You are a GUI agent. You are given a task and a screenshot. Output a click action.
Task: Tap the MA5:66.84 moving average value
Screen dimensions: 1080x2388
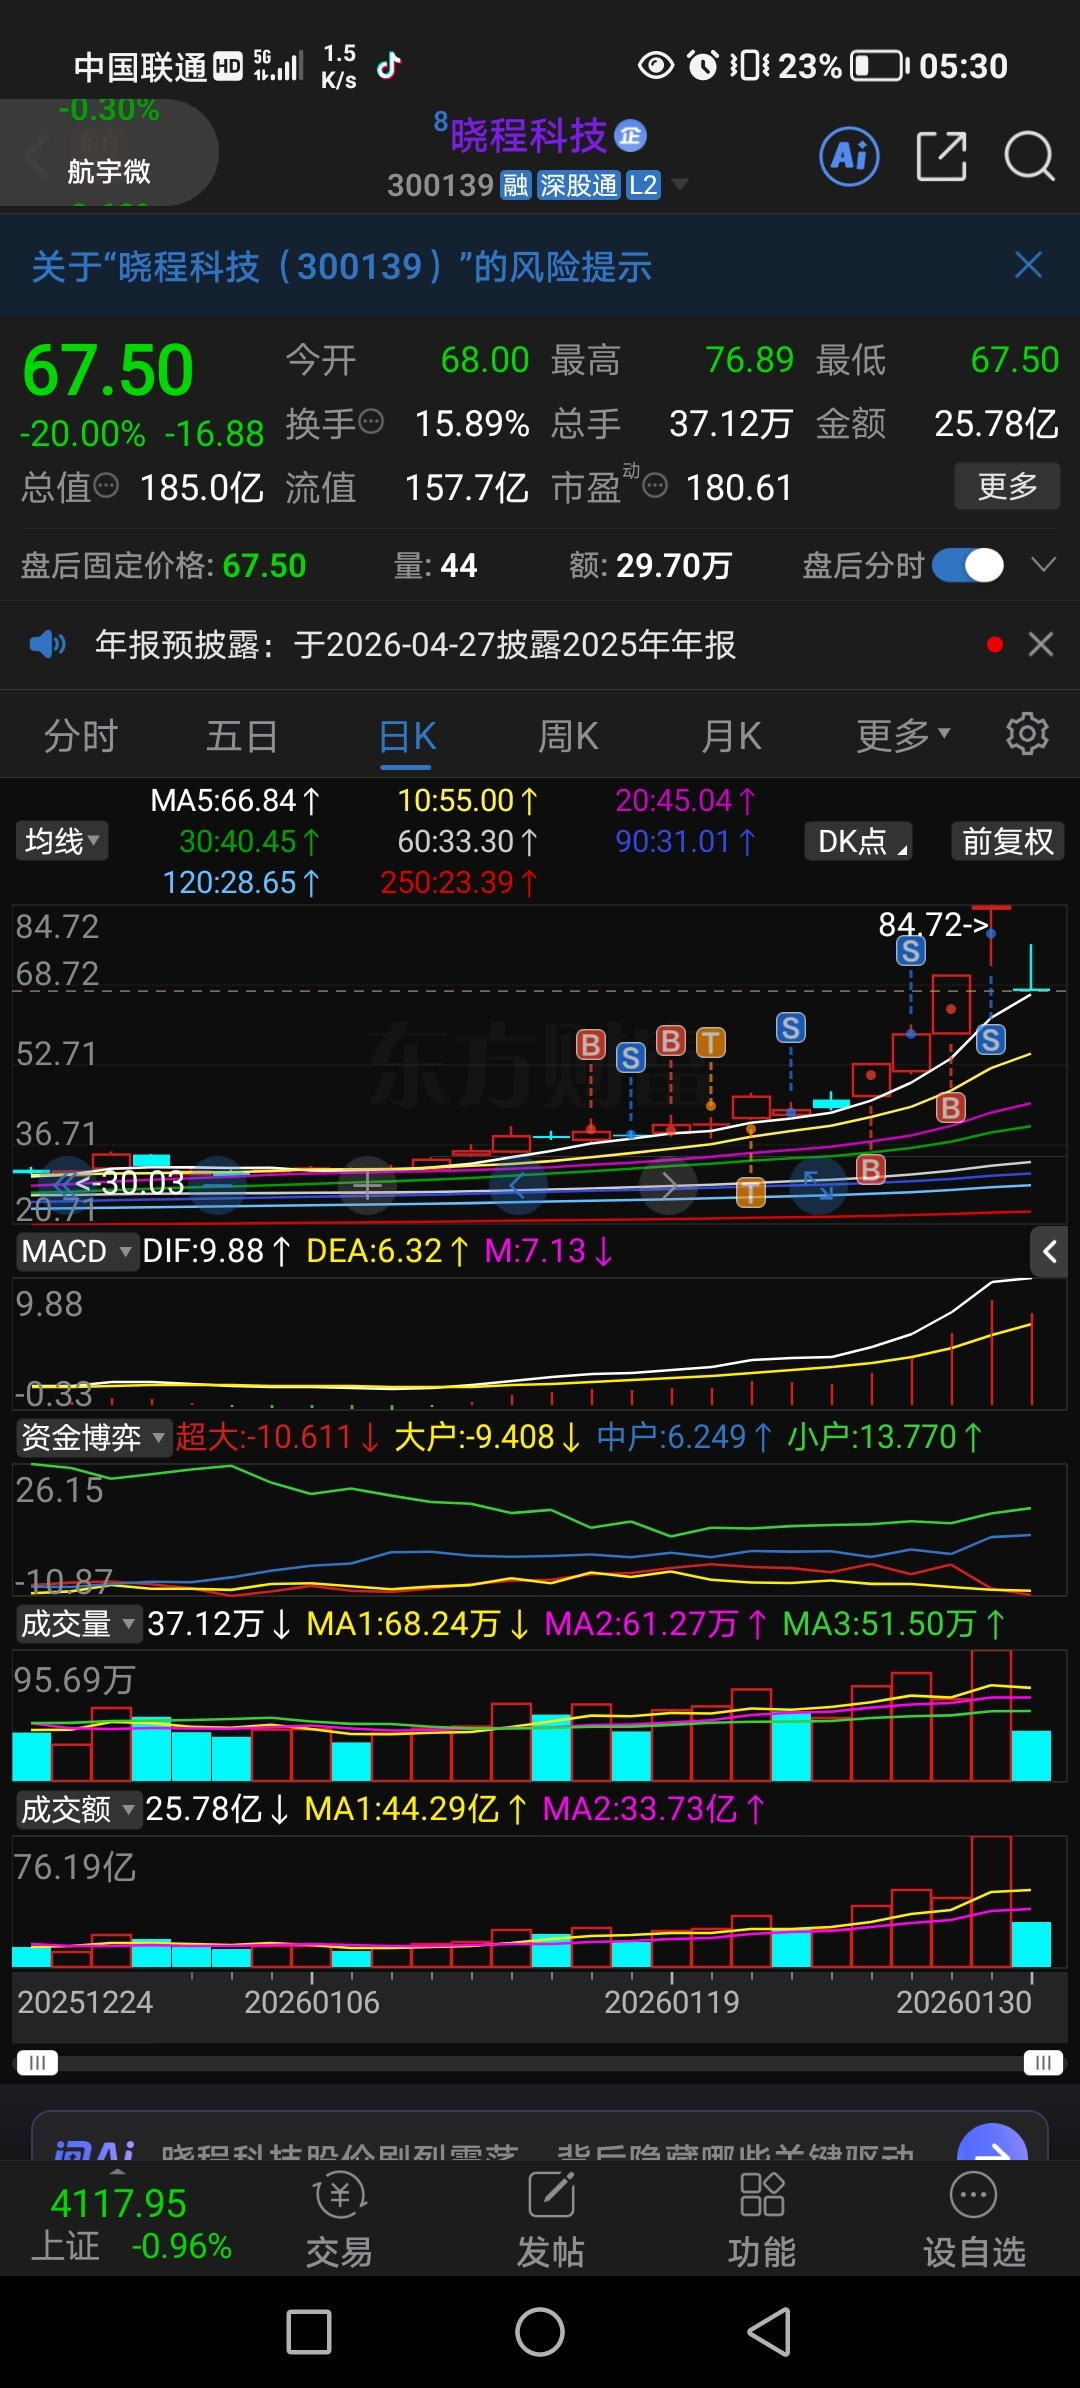[235, 800]
